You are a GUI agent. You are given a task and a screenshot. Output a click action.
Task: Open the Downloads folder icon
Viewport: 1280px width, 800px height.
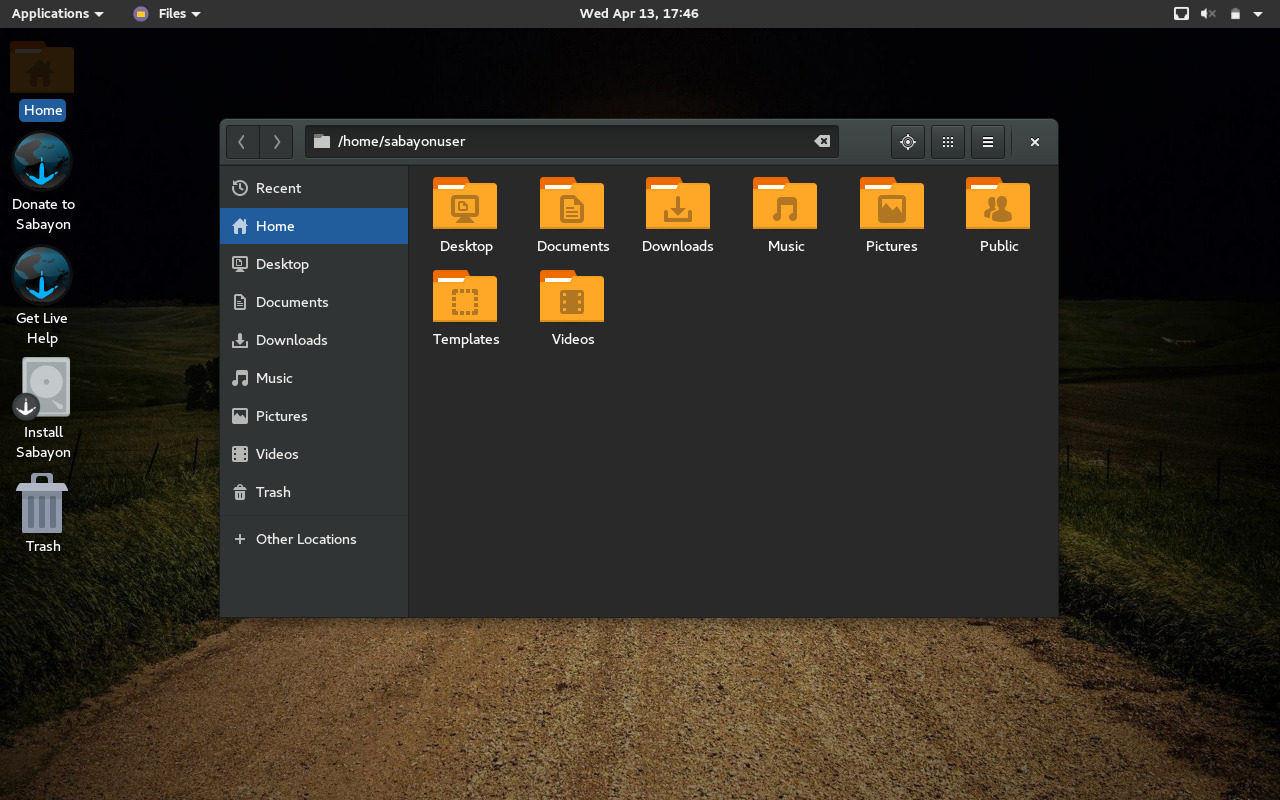(677, 204)
